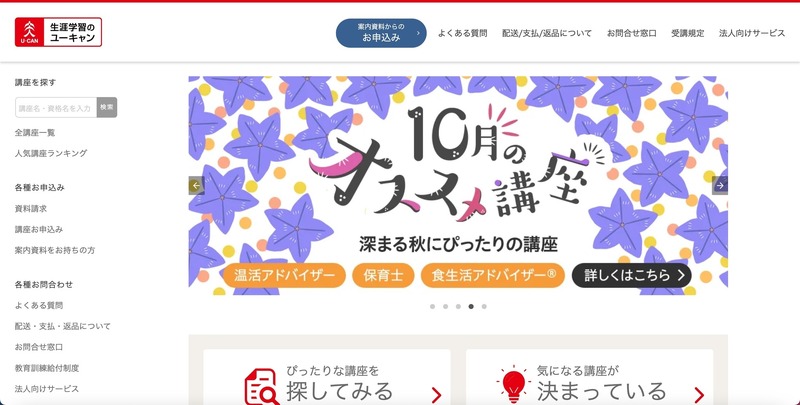The width and height of the screenshot is (800, 405).
Task: Click the 案内資料からのお申込み button
Action: pyautogui.click(x=381, y=33)
